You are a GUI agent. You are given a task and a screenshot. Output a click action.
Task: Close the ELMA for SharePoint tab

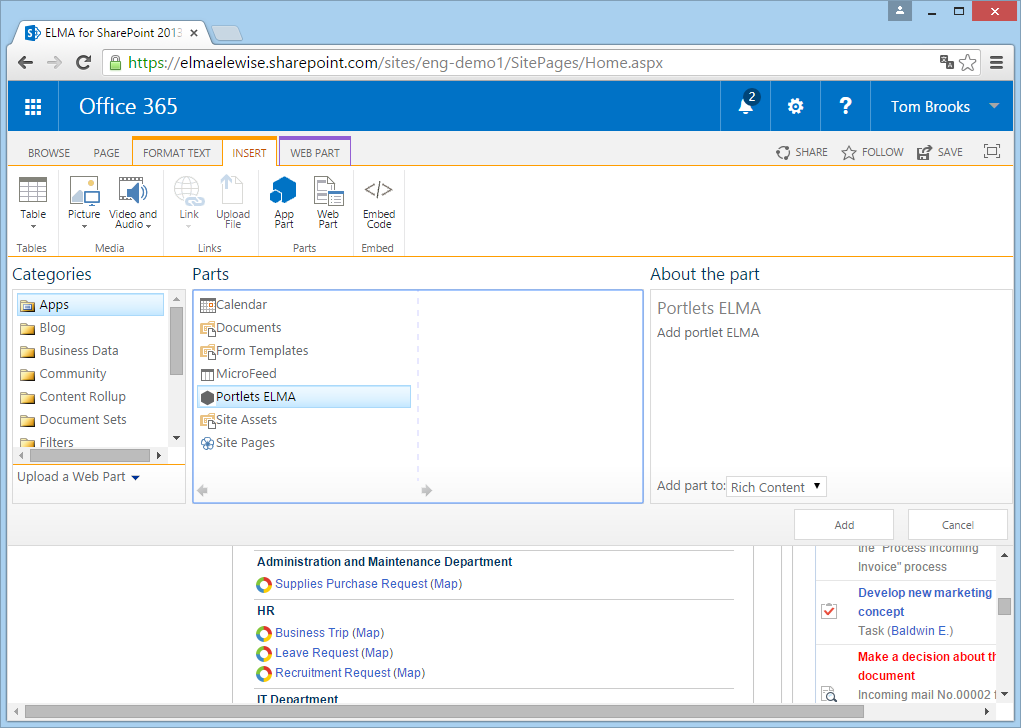pos(194,33)
